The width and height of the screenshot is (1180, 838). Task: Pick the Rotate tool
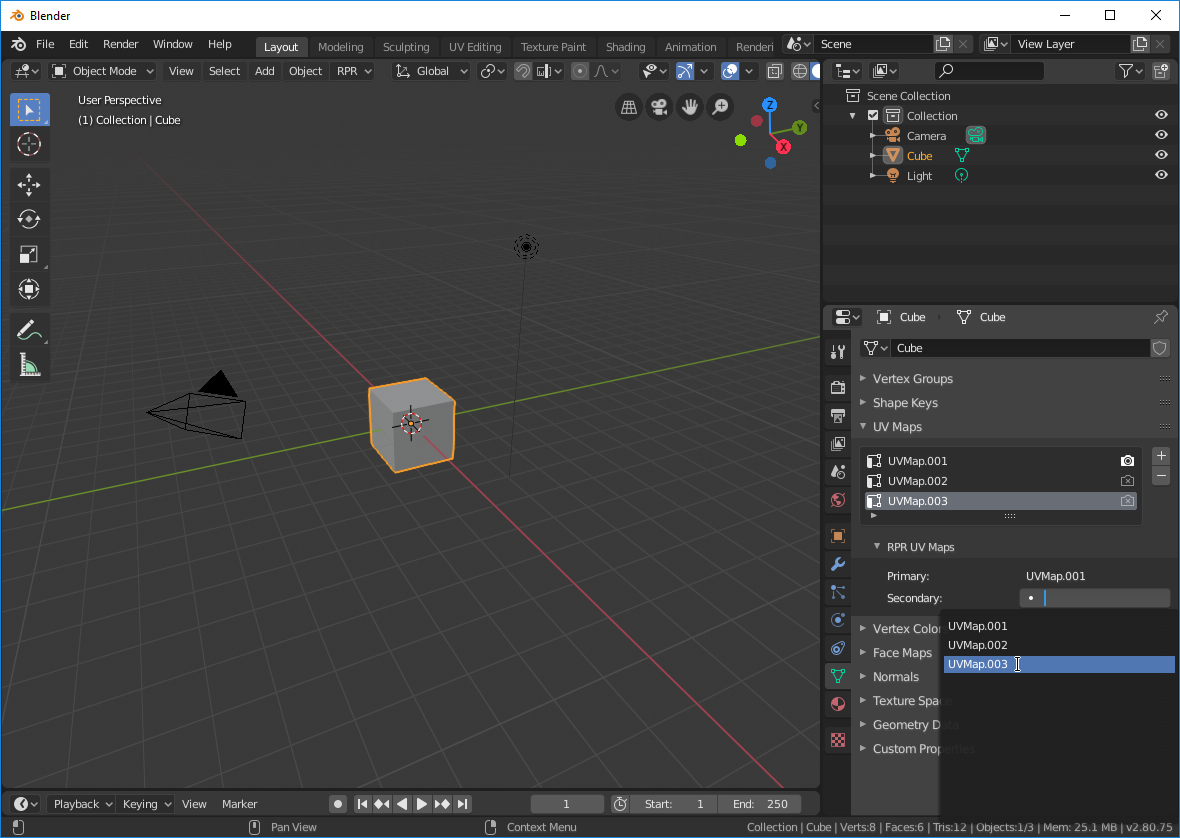[x=29, y=220]
